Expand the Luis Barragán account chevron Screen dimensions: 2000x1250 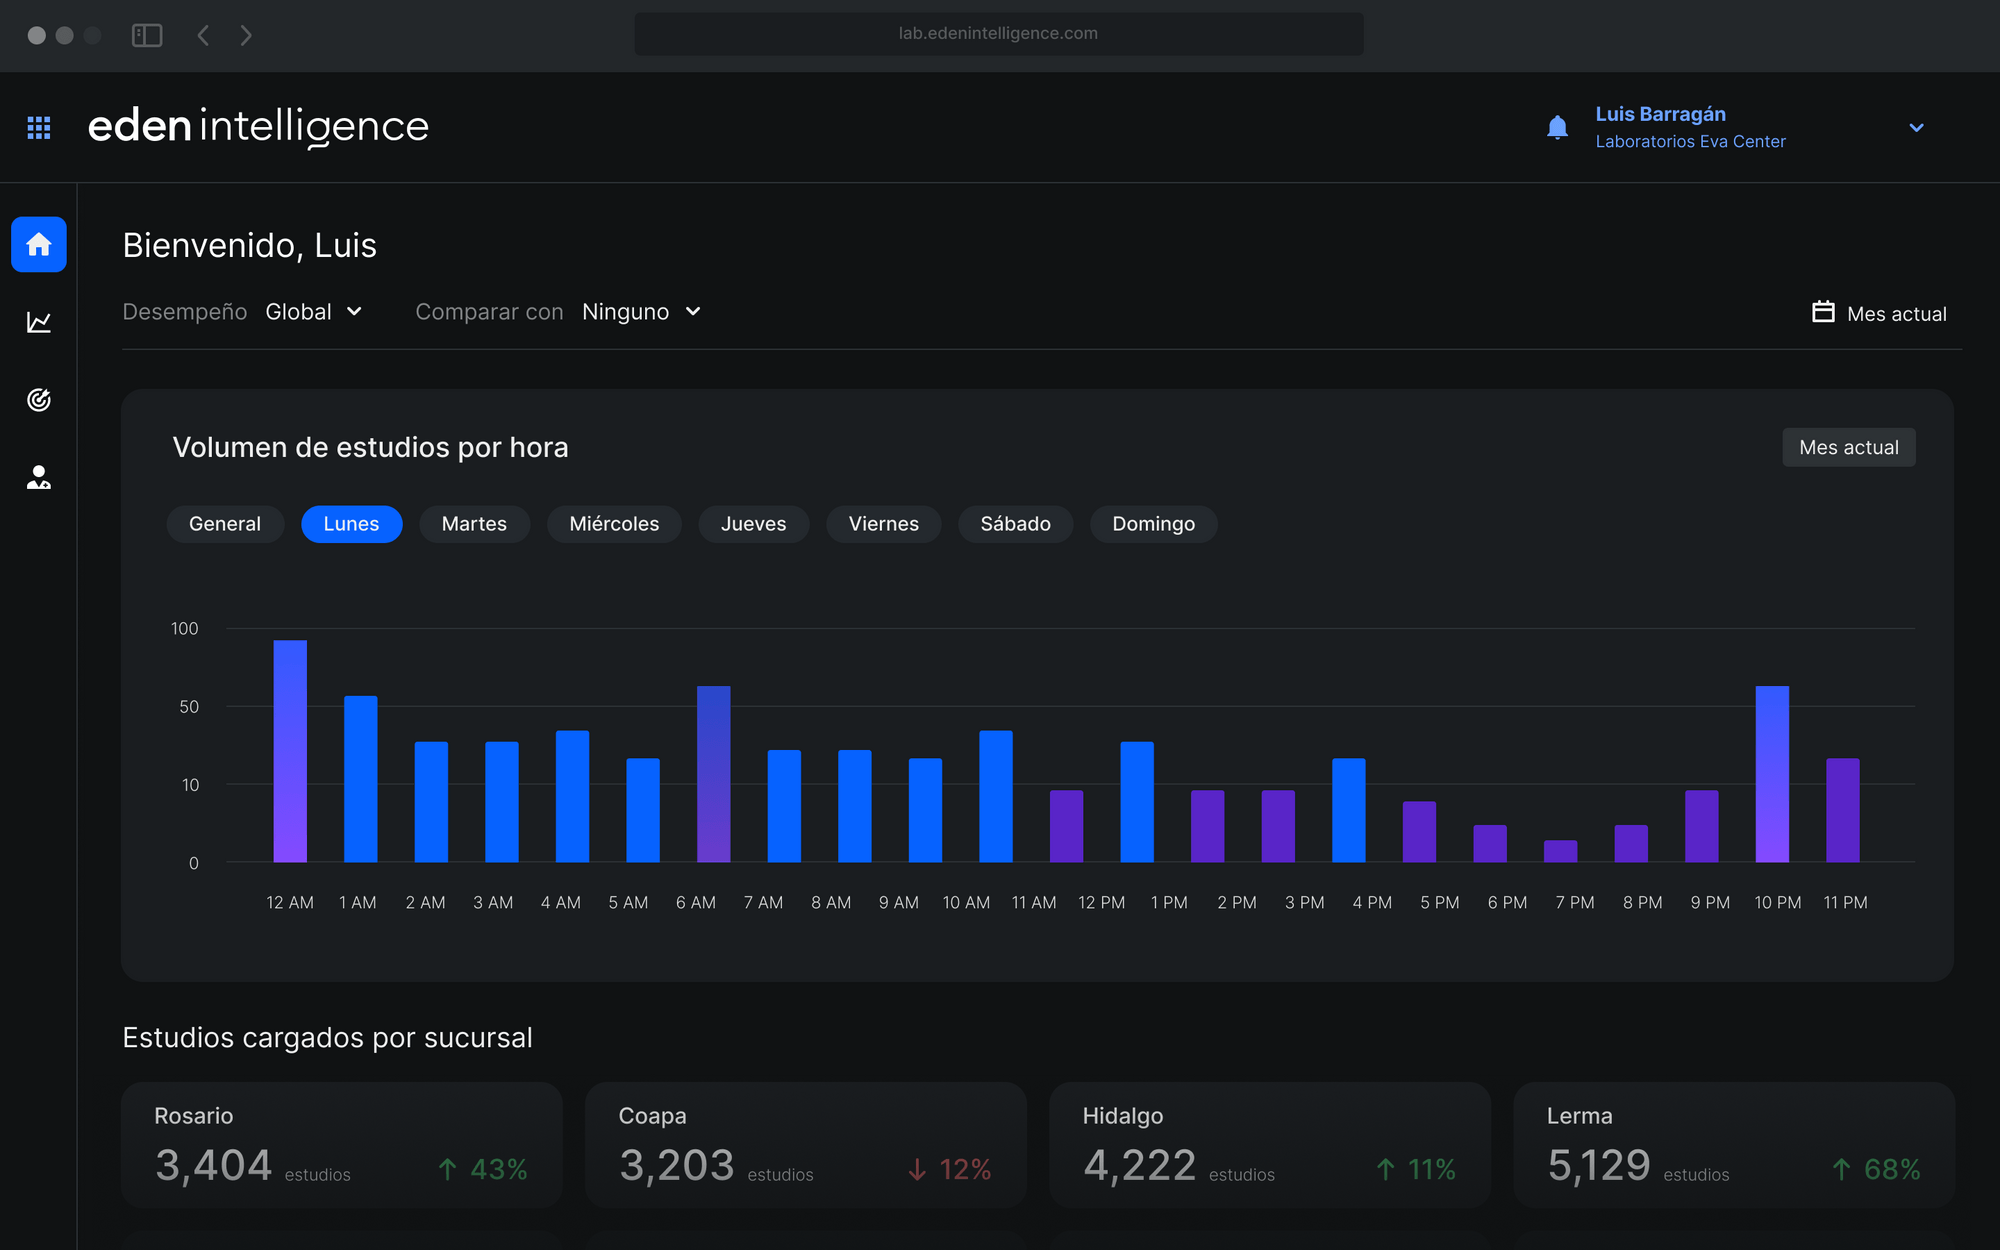click(x=1916, y=128)
